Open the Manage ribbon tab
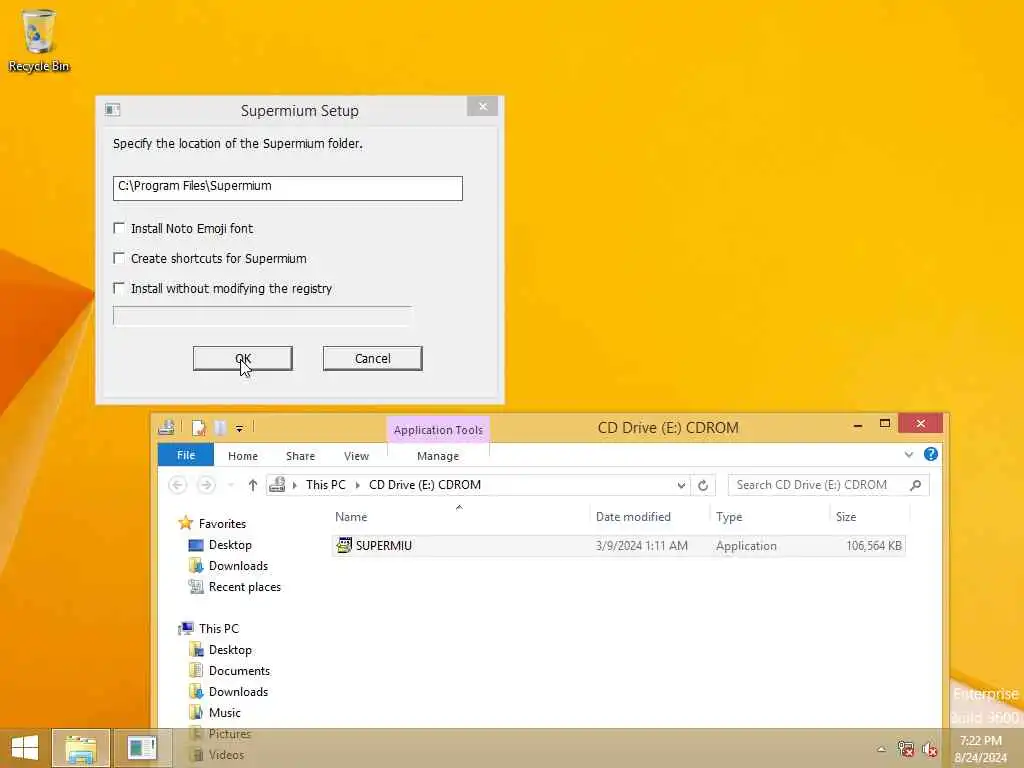This screenshot has width=1024, height=768. [x=438, y=456]
